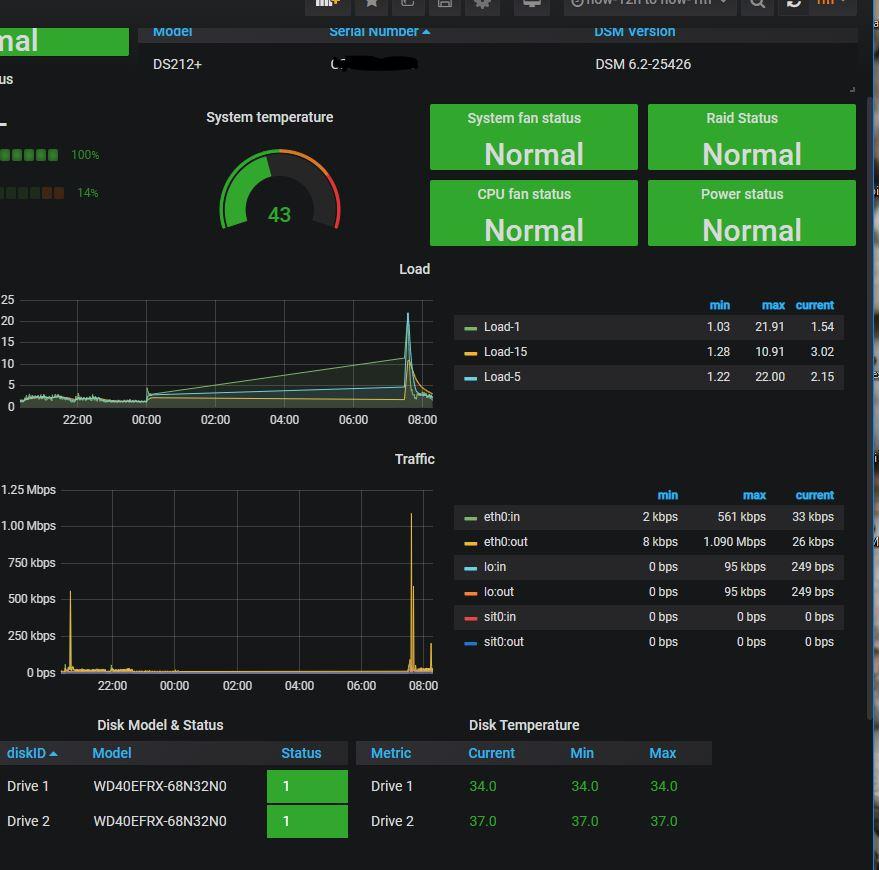The image size is (879, 870).
Task: Click the green Status cell for Drive 2
Action: 307,821
